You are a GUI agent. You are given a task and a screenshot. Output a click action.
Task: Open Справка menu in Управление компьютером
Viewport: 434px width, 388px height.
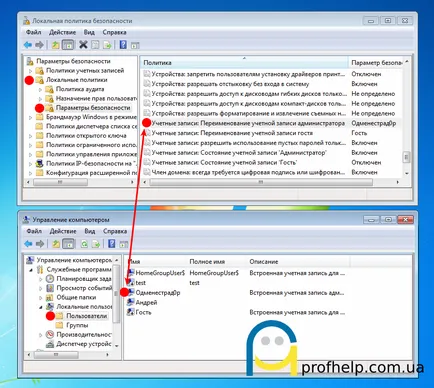click(x=115, y=231)
